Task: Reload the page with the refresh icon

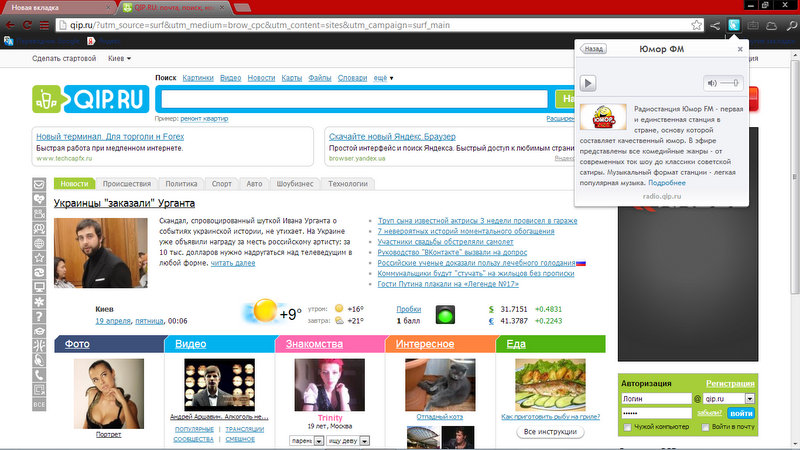Action: (27, 25)
